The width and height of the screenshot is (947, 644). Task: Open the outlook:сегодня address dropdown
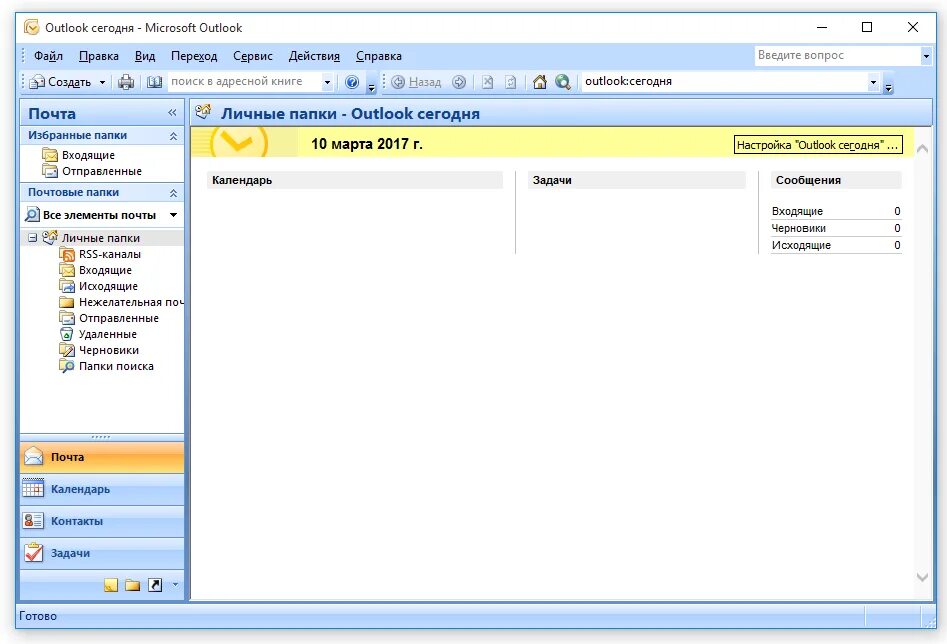pos(873,82)
